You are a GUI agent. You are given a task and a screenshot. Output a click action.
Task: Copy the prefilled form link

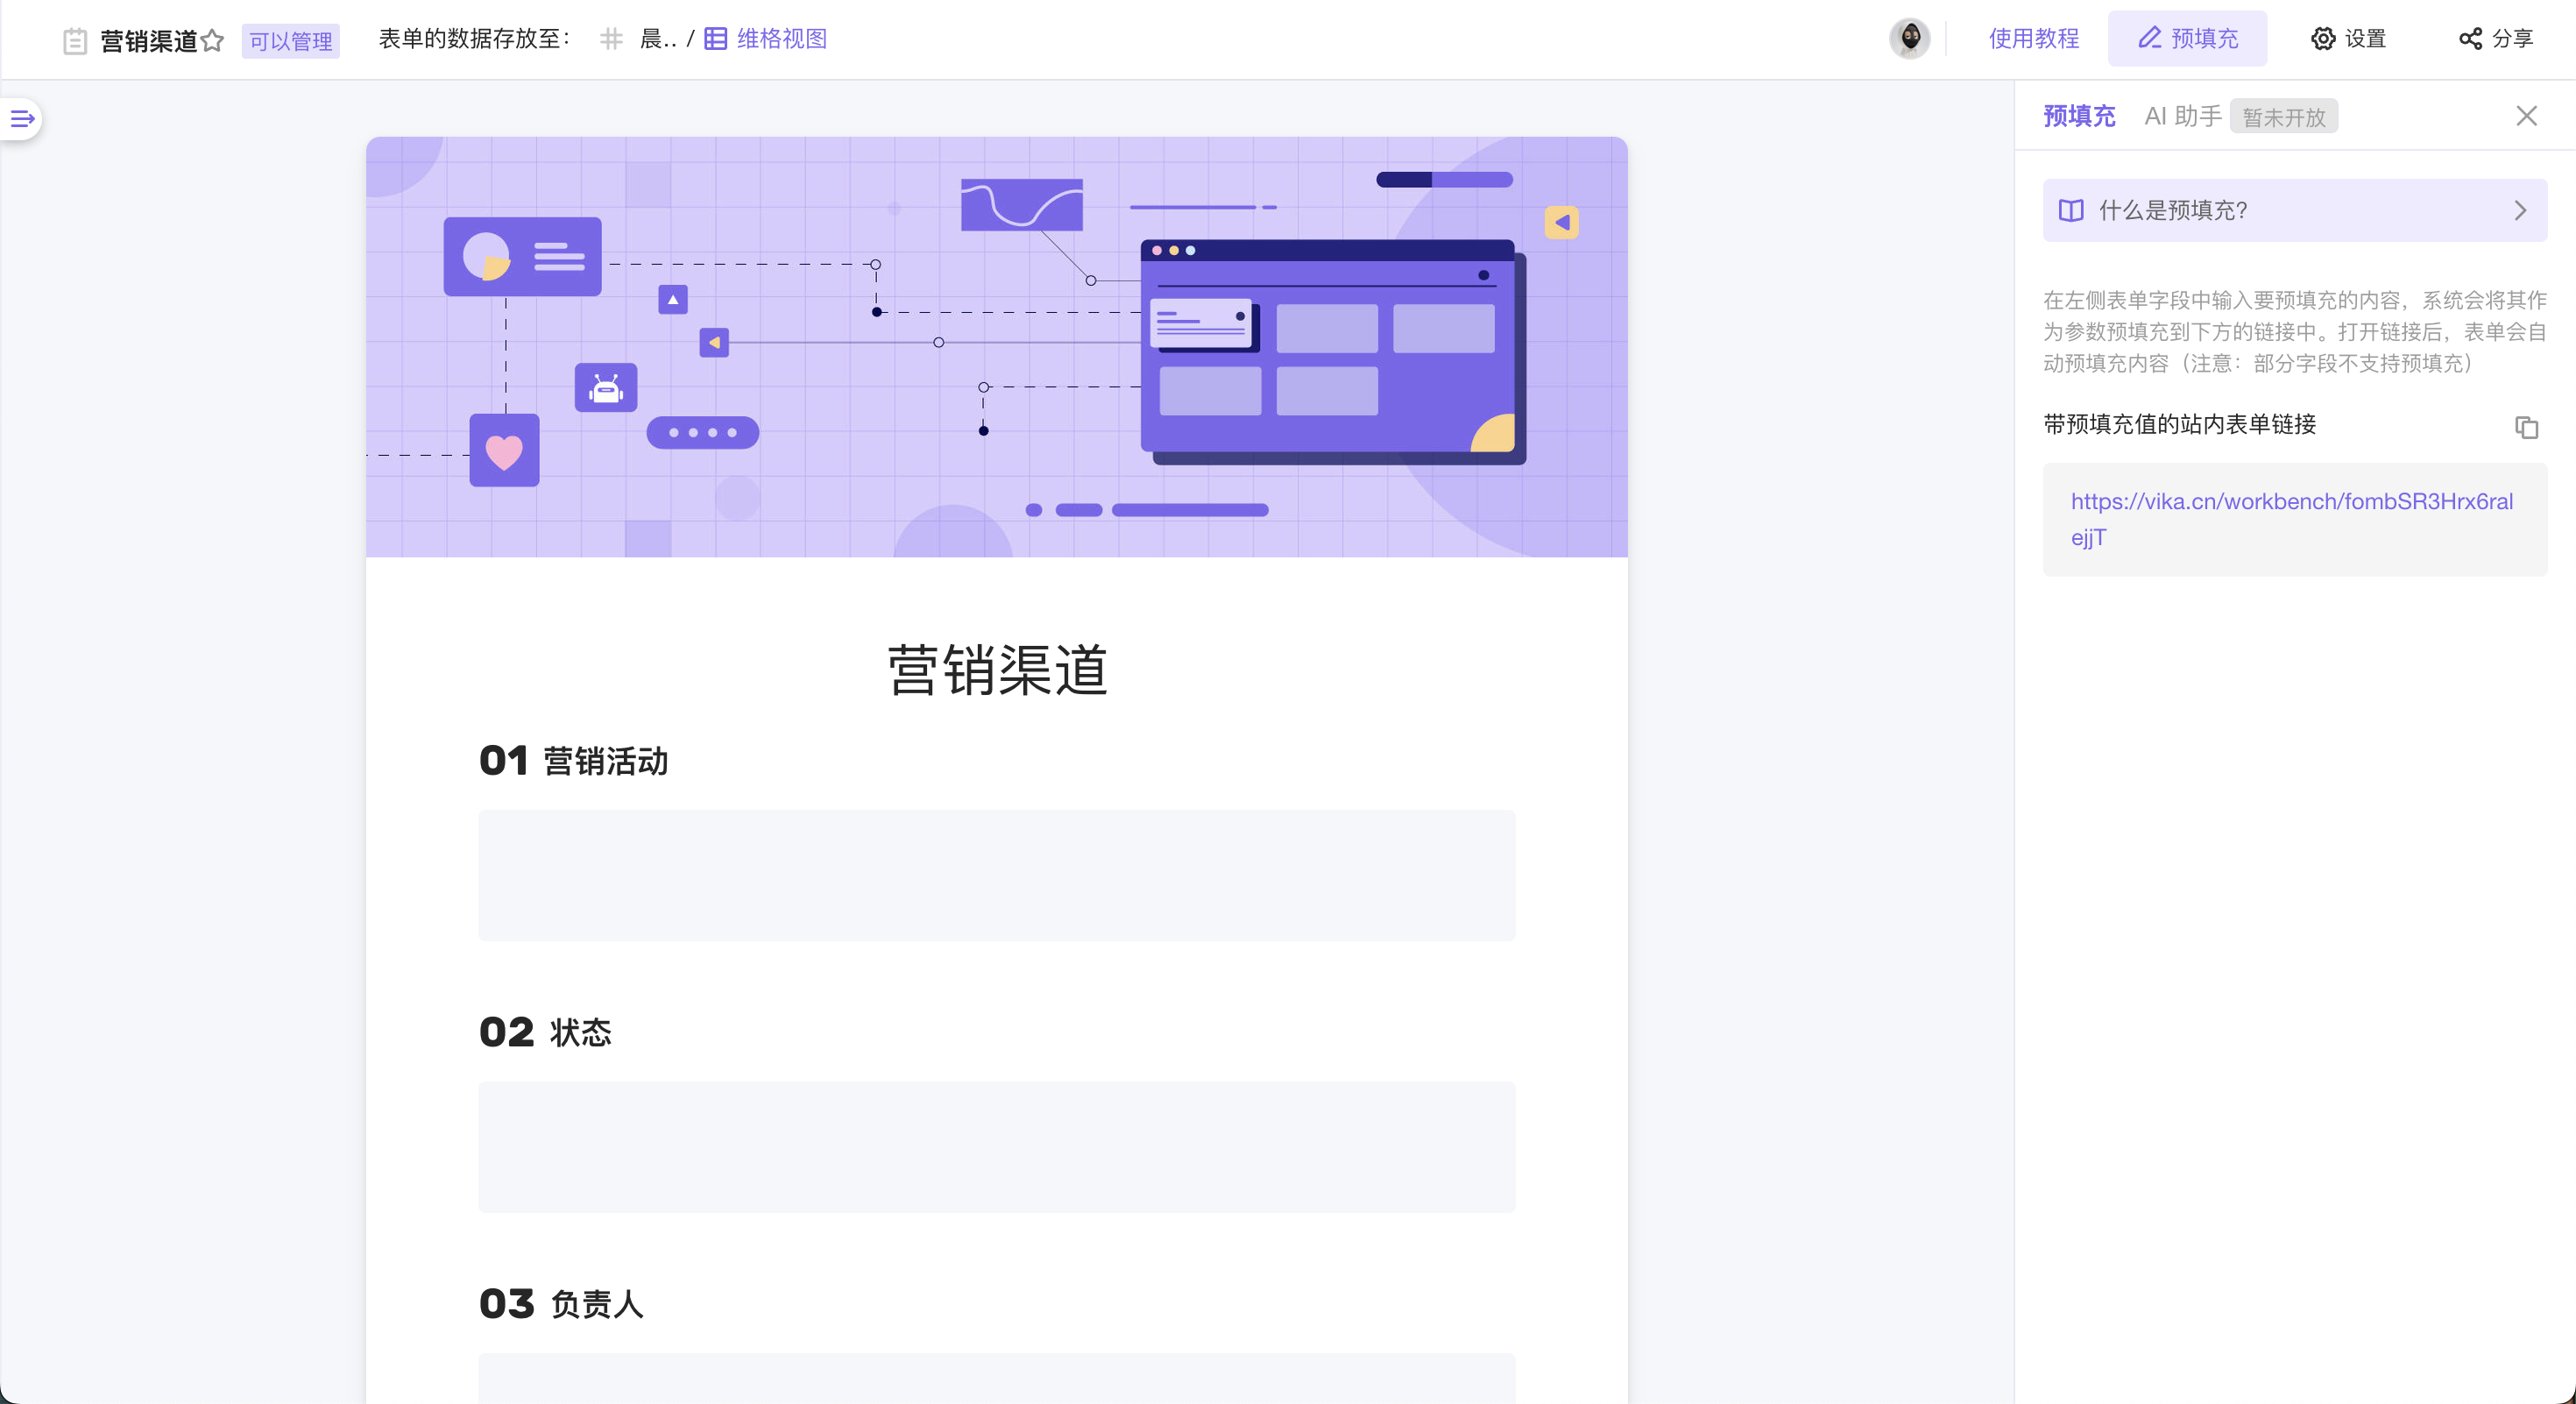[x=2526, y=427]
